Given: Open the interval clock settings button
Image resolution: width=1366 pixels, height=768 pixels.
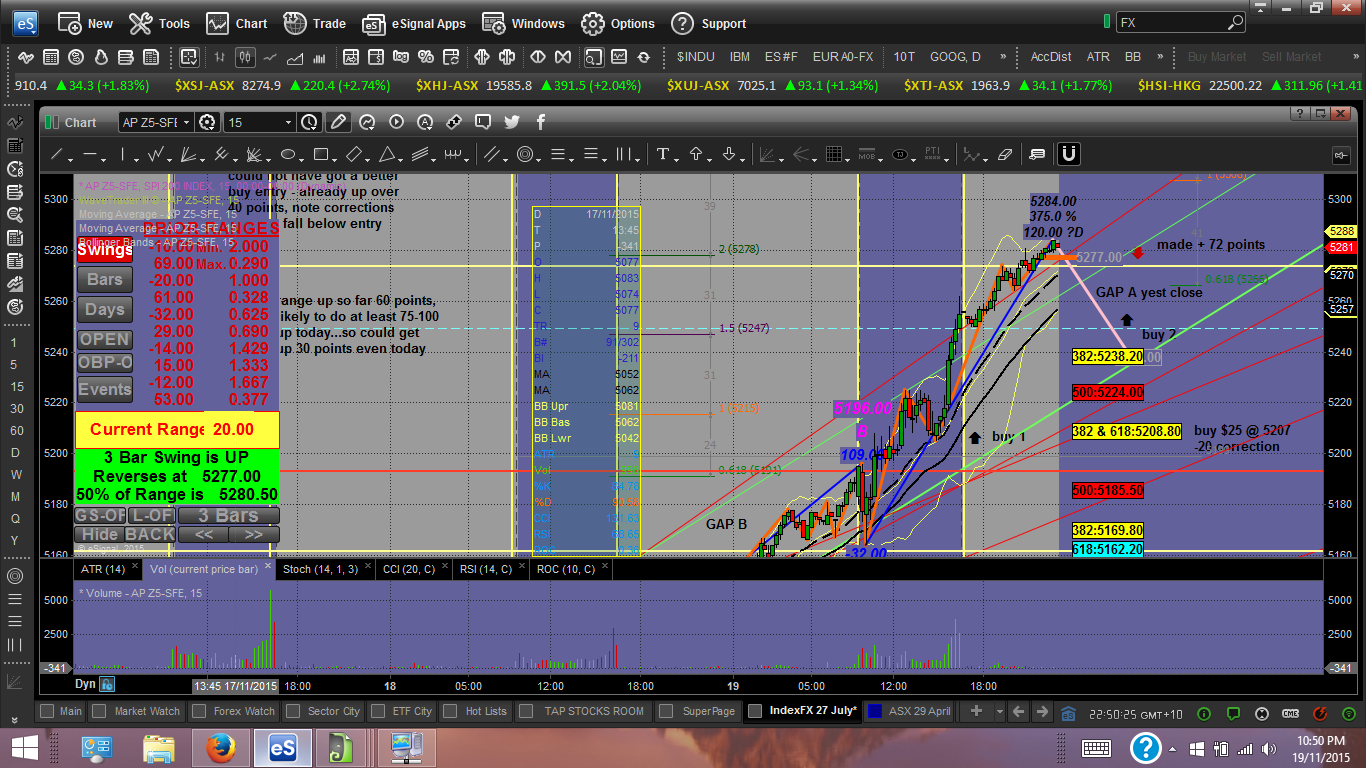Looking at the screenshot, I should (309, 122).
